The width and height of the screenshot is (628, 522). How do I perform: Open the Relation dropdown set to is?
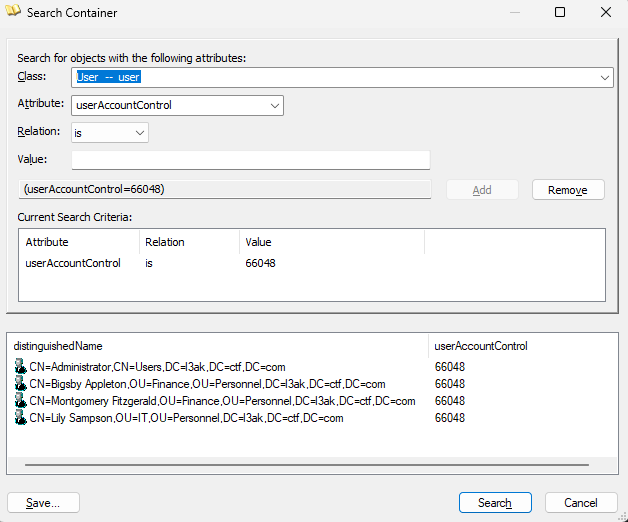pos(139,132)
